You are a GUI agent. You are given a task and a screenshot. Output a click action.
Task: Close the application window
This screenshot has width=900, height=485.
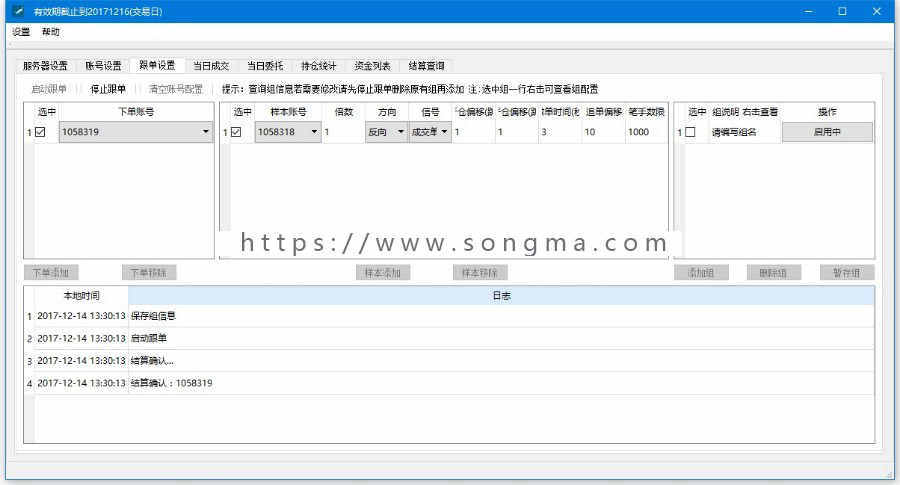pos(876,11)
